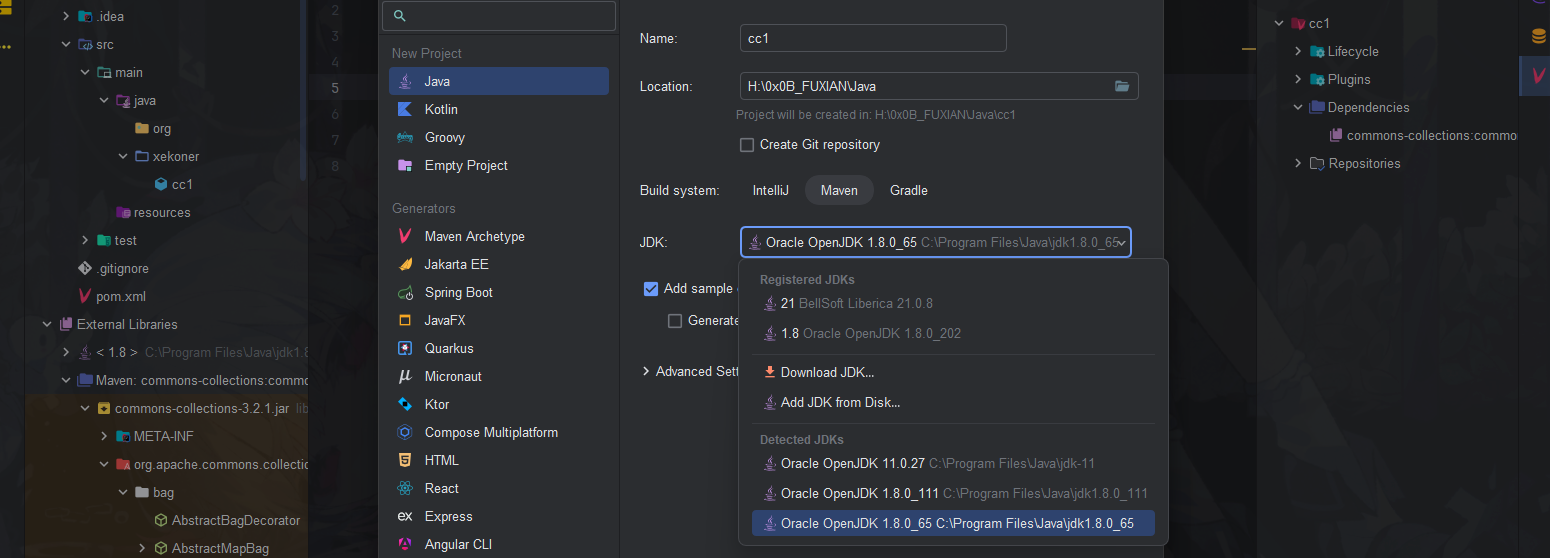Click the JavaFX generator icon
This screenshot has width=1550, height=558.
[x=405, y=320]
